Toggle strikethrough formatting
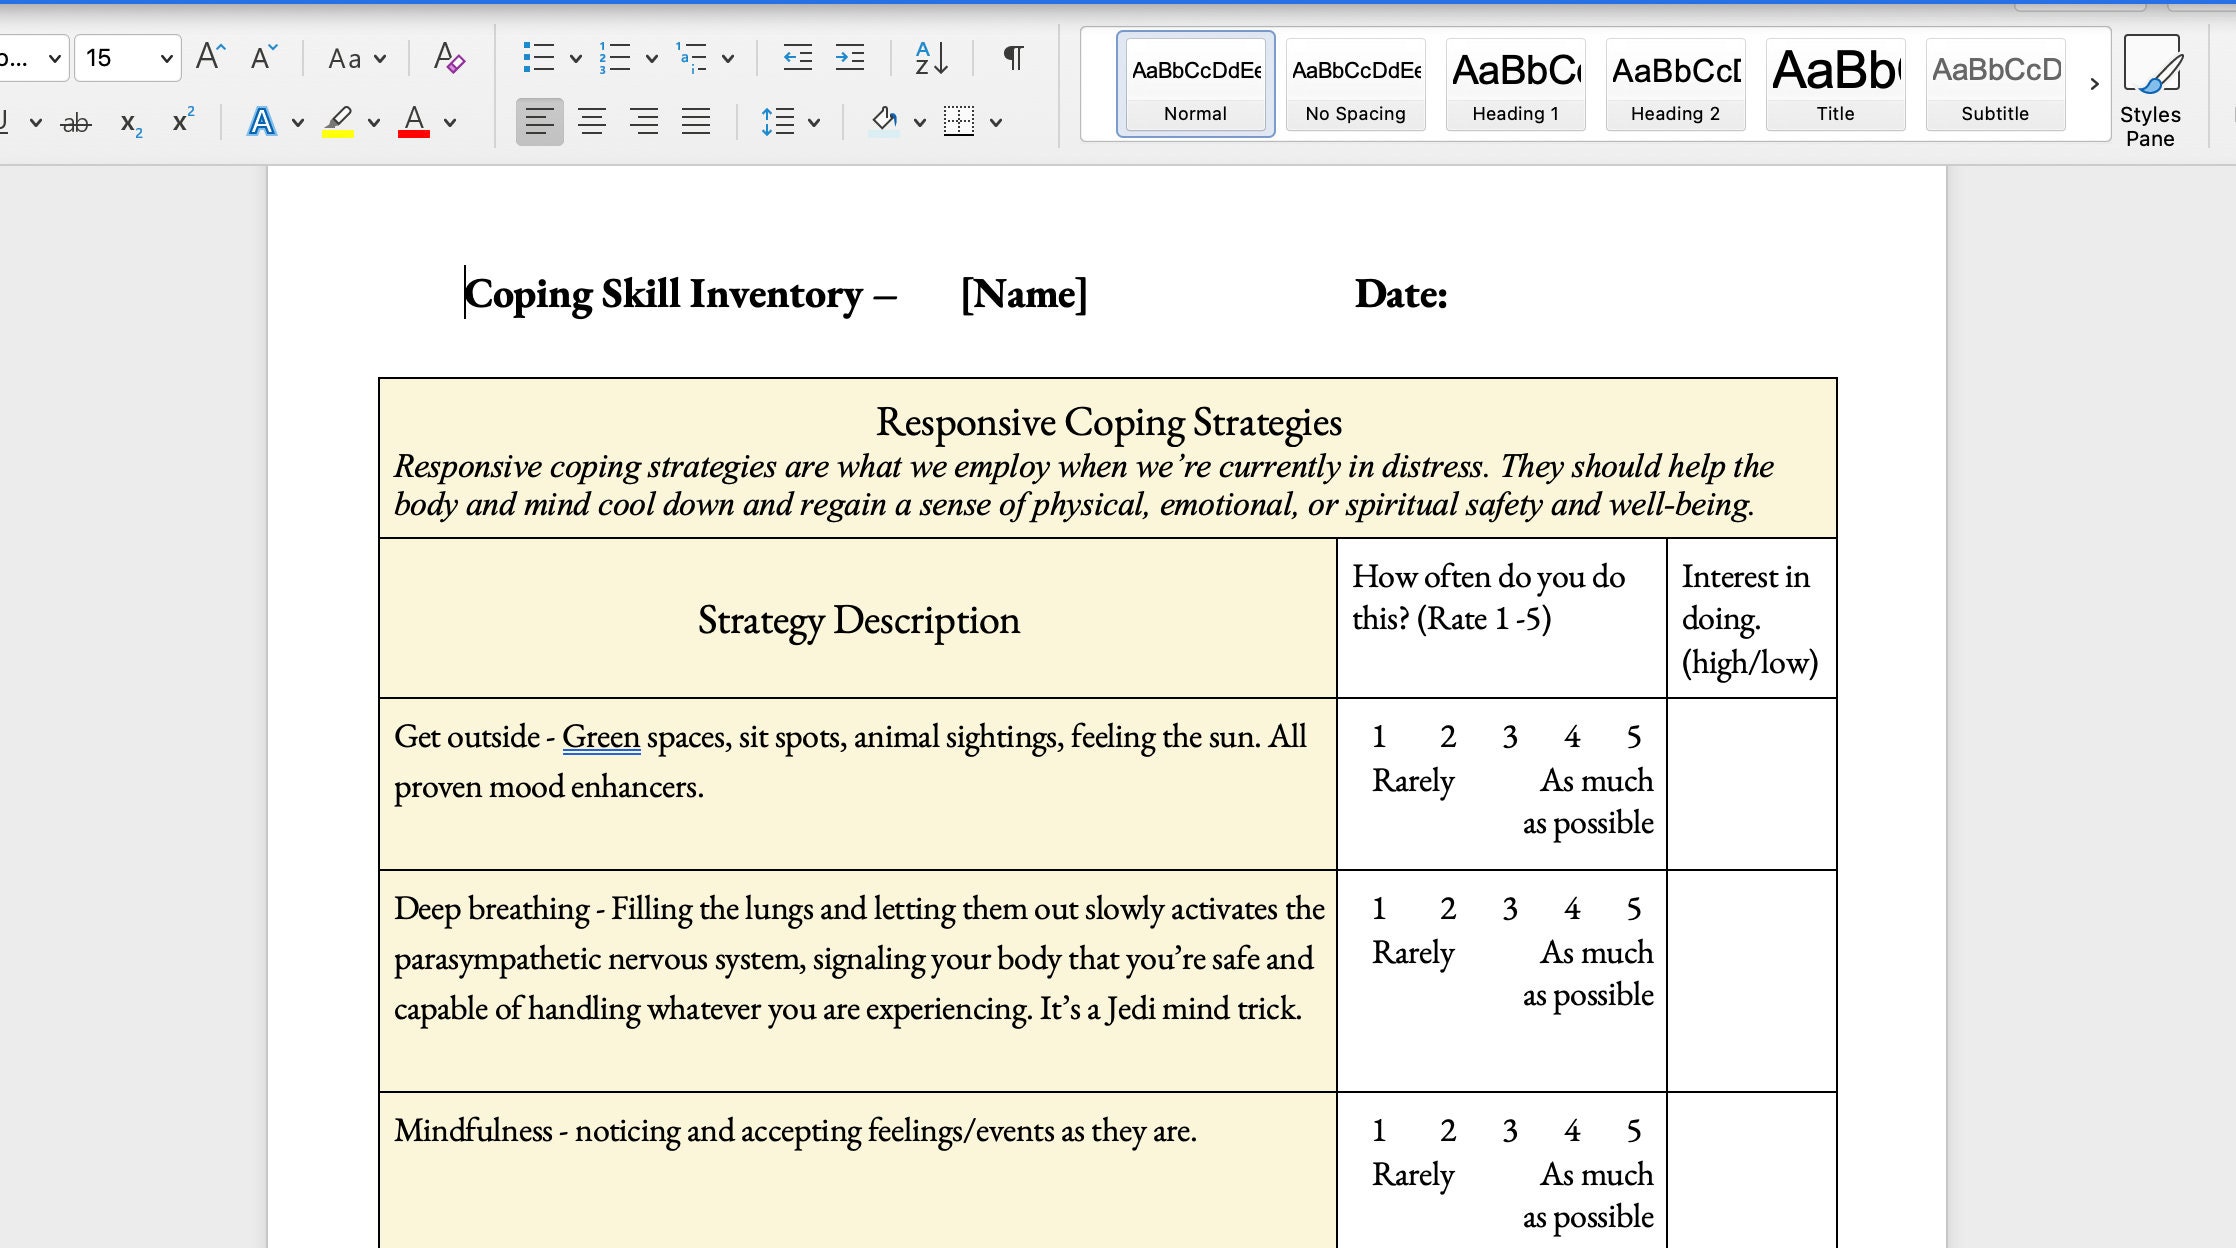The width and height of the screenshot is (2236, 1248). tap(77, 121)
